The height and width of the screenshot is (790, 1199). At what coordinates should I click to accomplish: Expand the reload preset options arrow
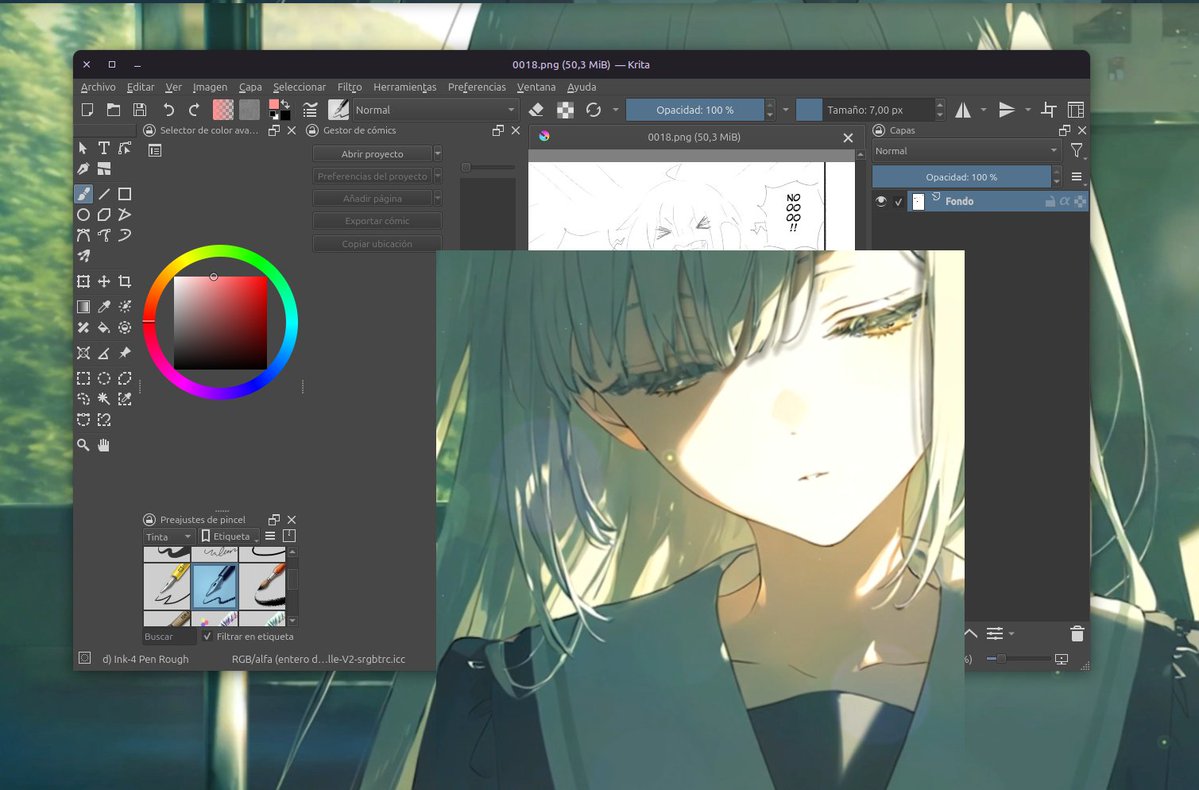[615, 110]
